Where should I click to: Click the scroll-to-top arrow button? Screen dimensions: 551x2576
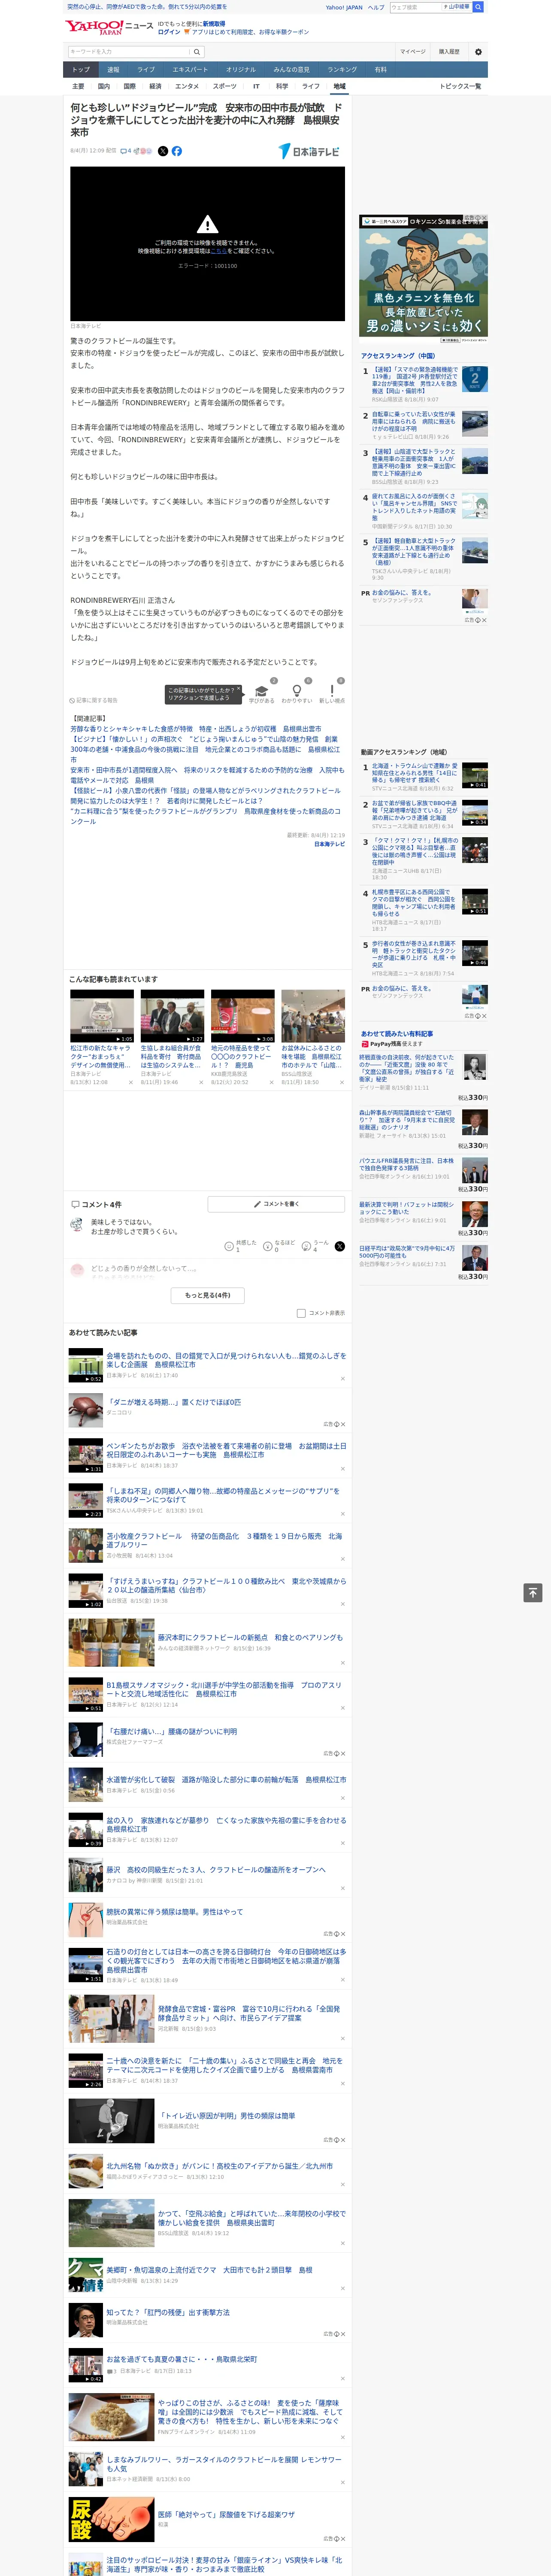[x=533, y=1593]
